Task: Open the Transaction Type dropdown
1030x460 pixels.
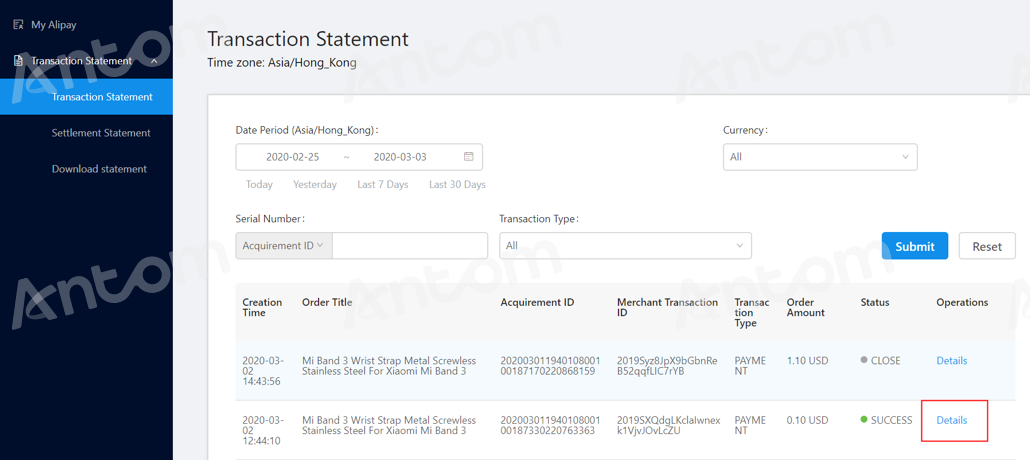Action: 625,246
